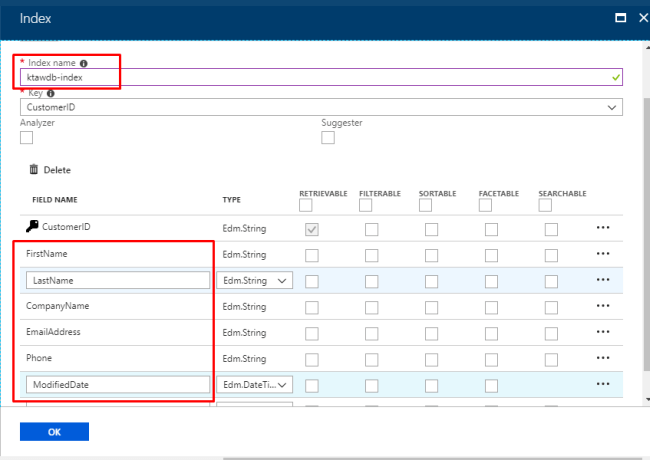The width and height of the screenshot is (650, 460).
Task: Open more options for LastName row
Action: coord(603,280)
